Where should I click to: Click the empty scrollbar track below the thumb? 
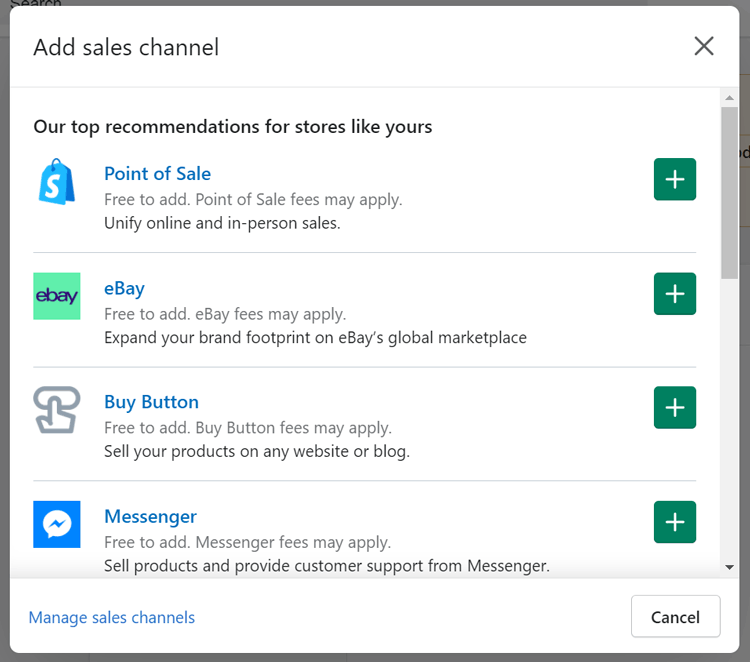[x=729, y=420]
